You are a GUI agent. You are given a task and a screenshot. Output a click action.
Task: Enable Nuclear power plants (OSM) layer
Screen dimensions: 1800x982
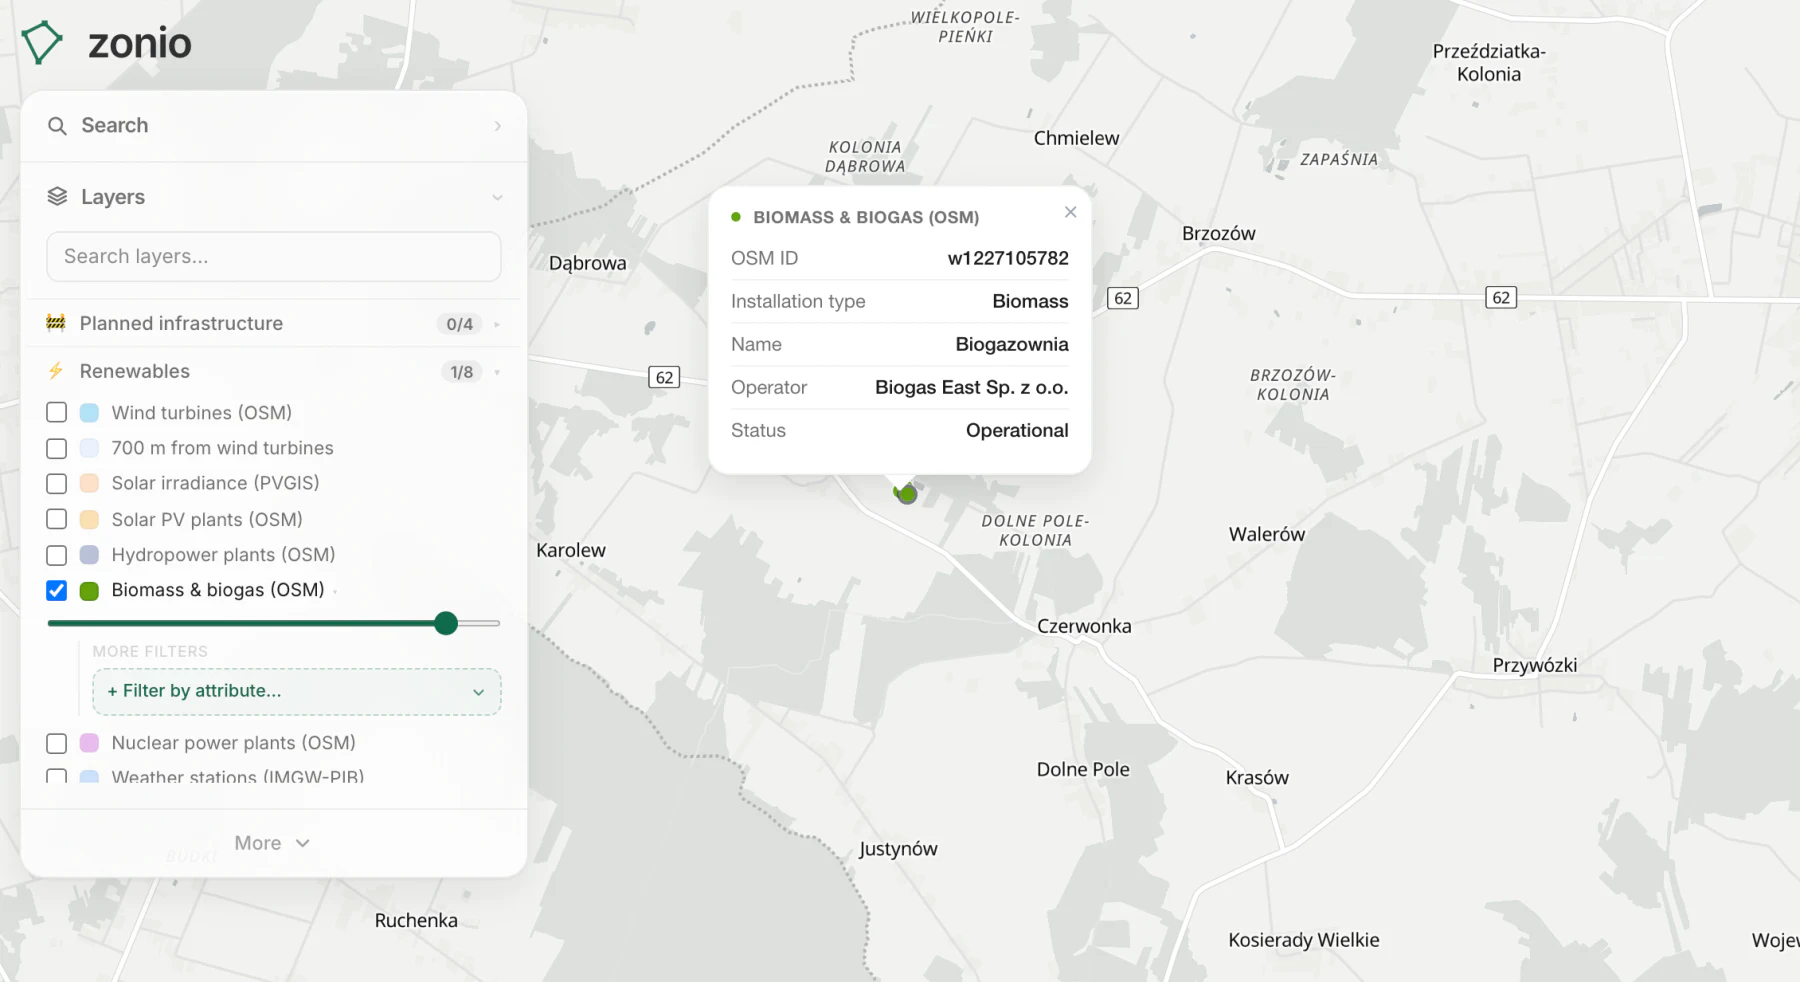pyautogui.click(x=57, y=744)
